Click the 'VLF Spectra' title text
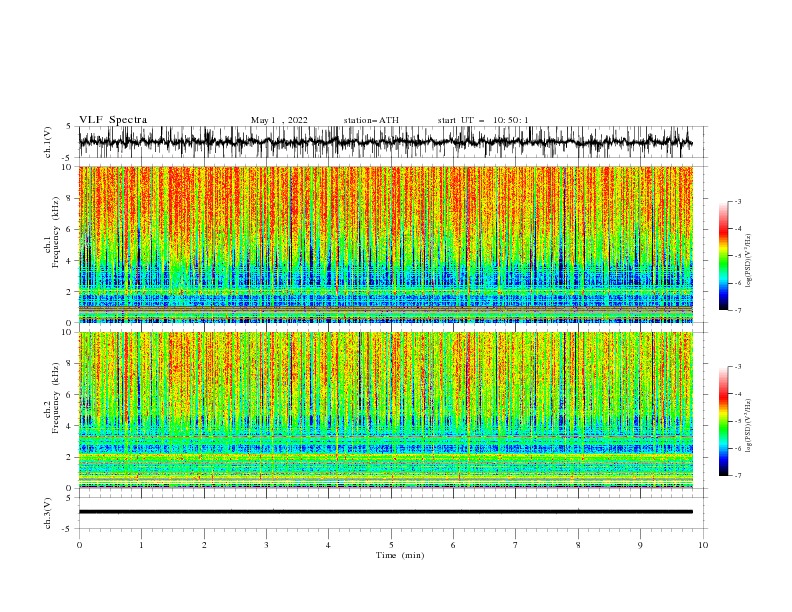792x612 pixels. pyautogui.click(x=113, y=120)
